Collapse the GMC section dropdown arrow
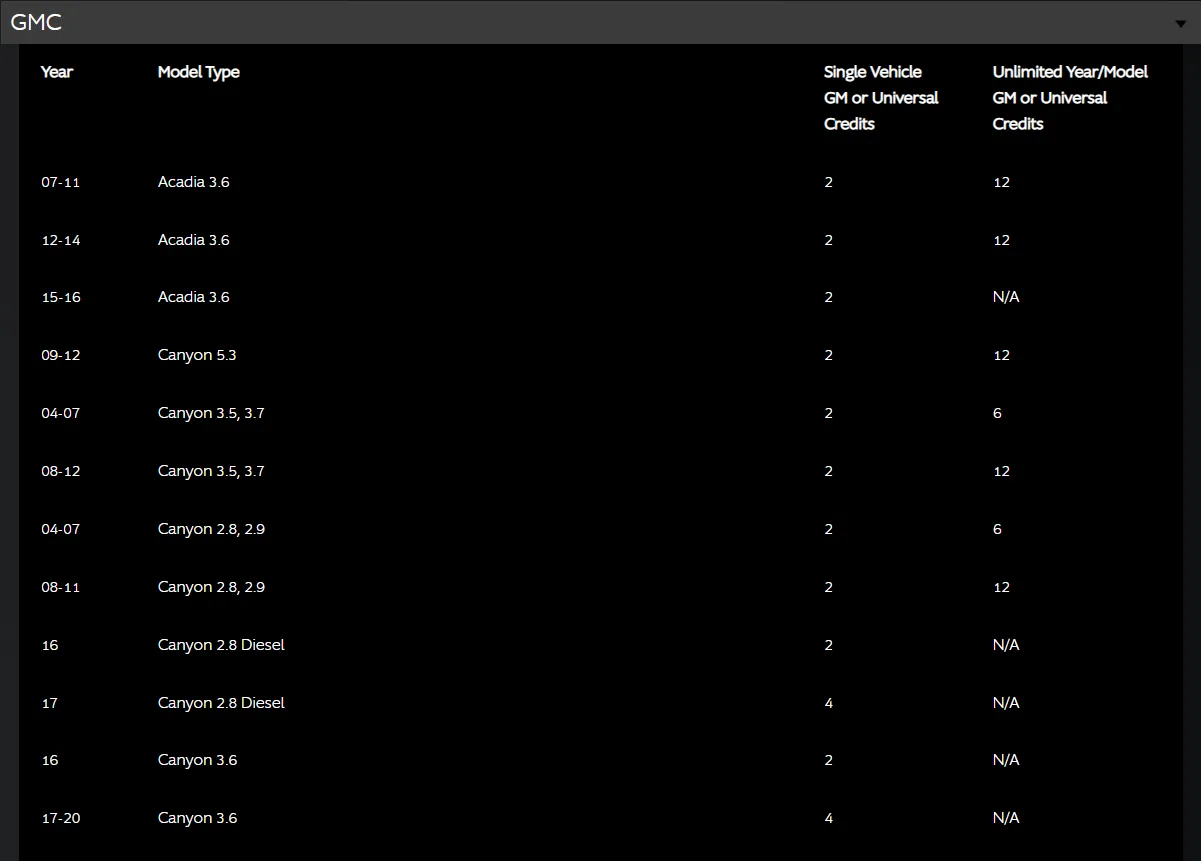This screenshot has width=1201, height=861. click(x=1181, y=24)
